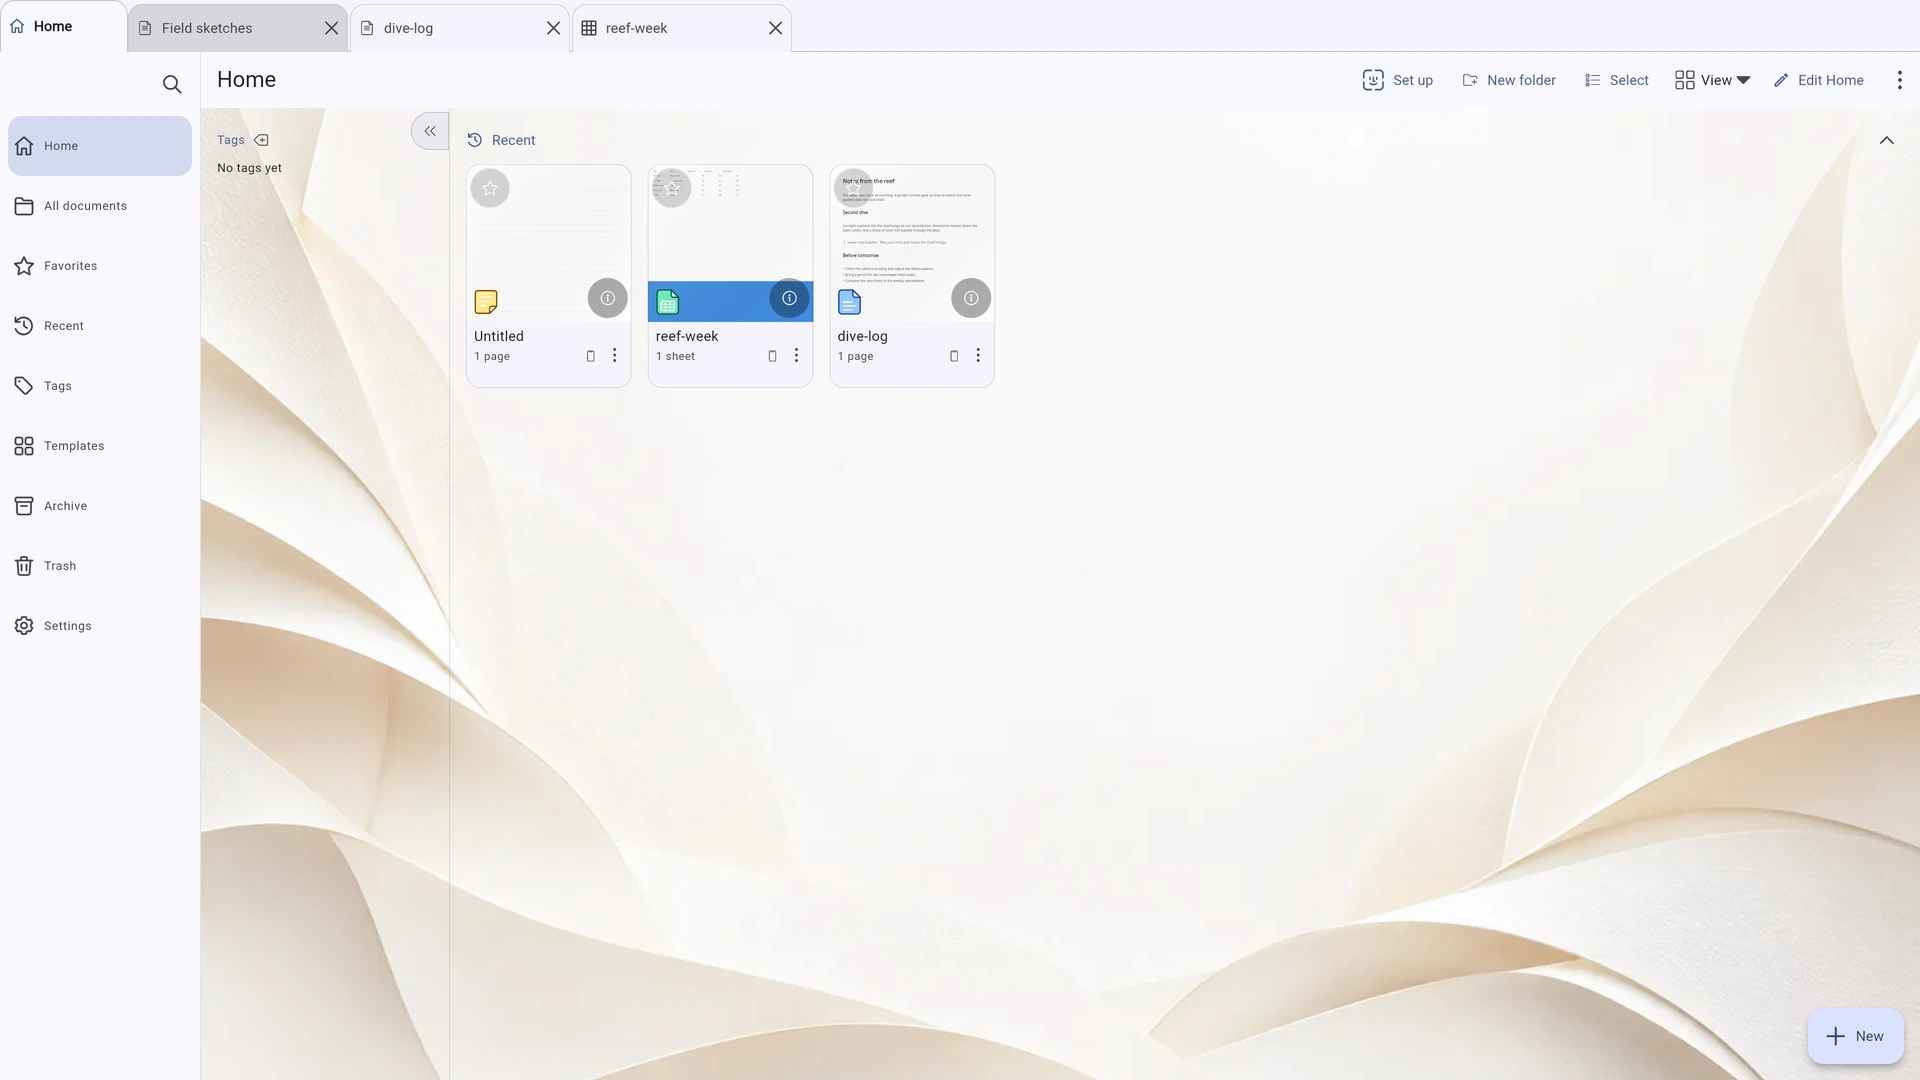Viewport: 1920px width, 1080px height.
Task: Collapse the tags panel with double-chevron button
Action: pos(430,131)
